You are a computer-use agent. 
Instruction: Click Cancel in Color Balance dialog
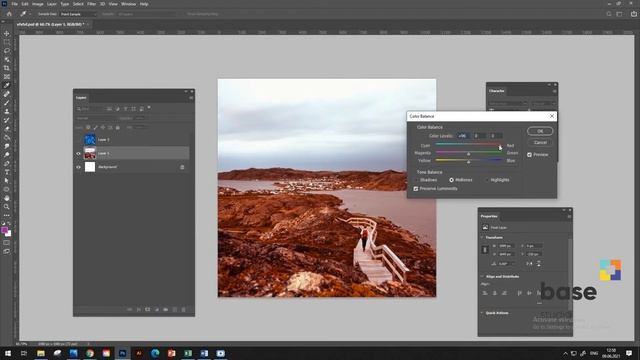(540, 142)
